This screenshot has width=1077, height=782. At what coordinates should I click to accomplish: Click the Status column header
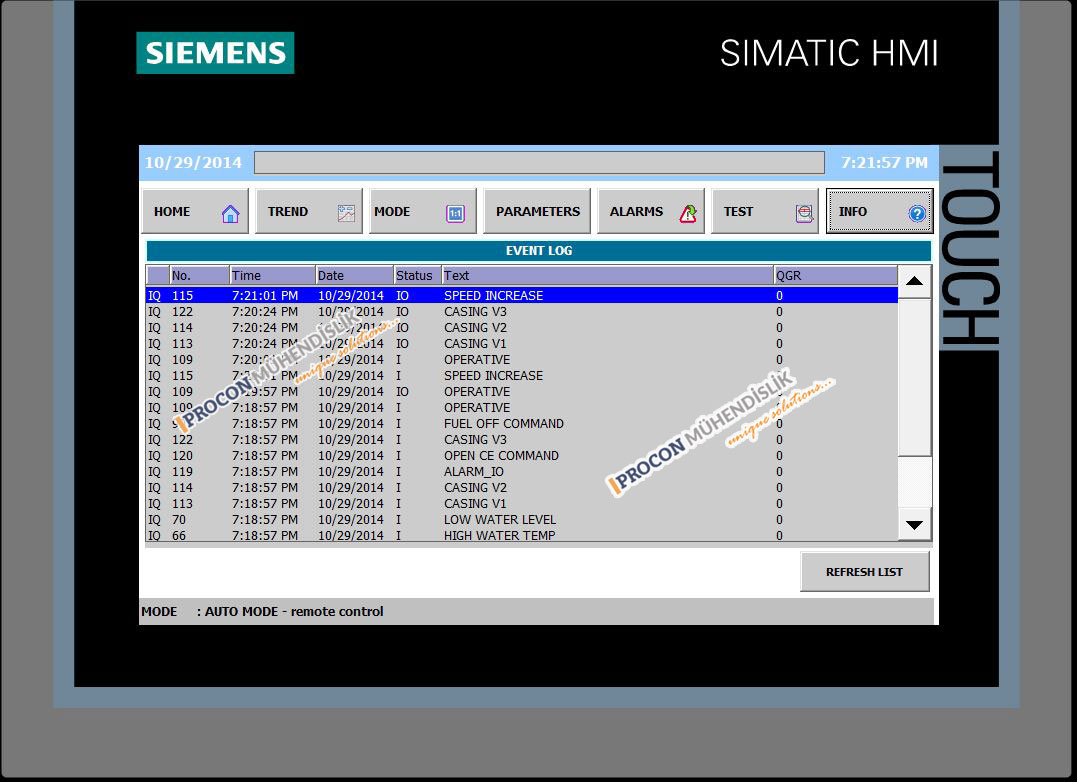(418, 275)
